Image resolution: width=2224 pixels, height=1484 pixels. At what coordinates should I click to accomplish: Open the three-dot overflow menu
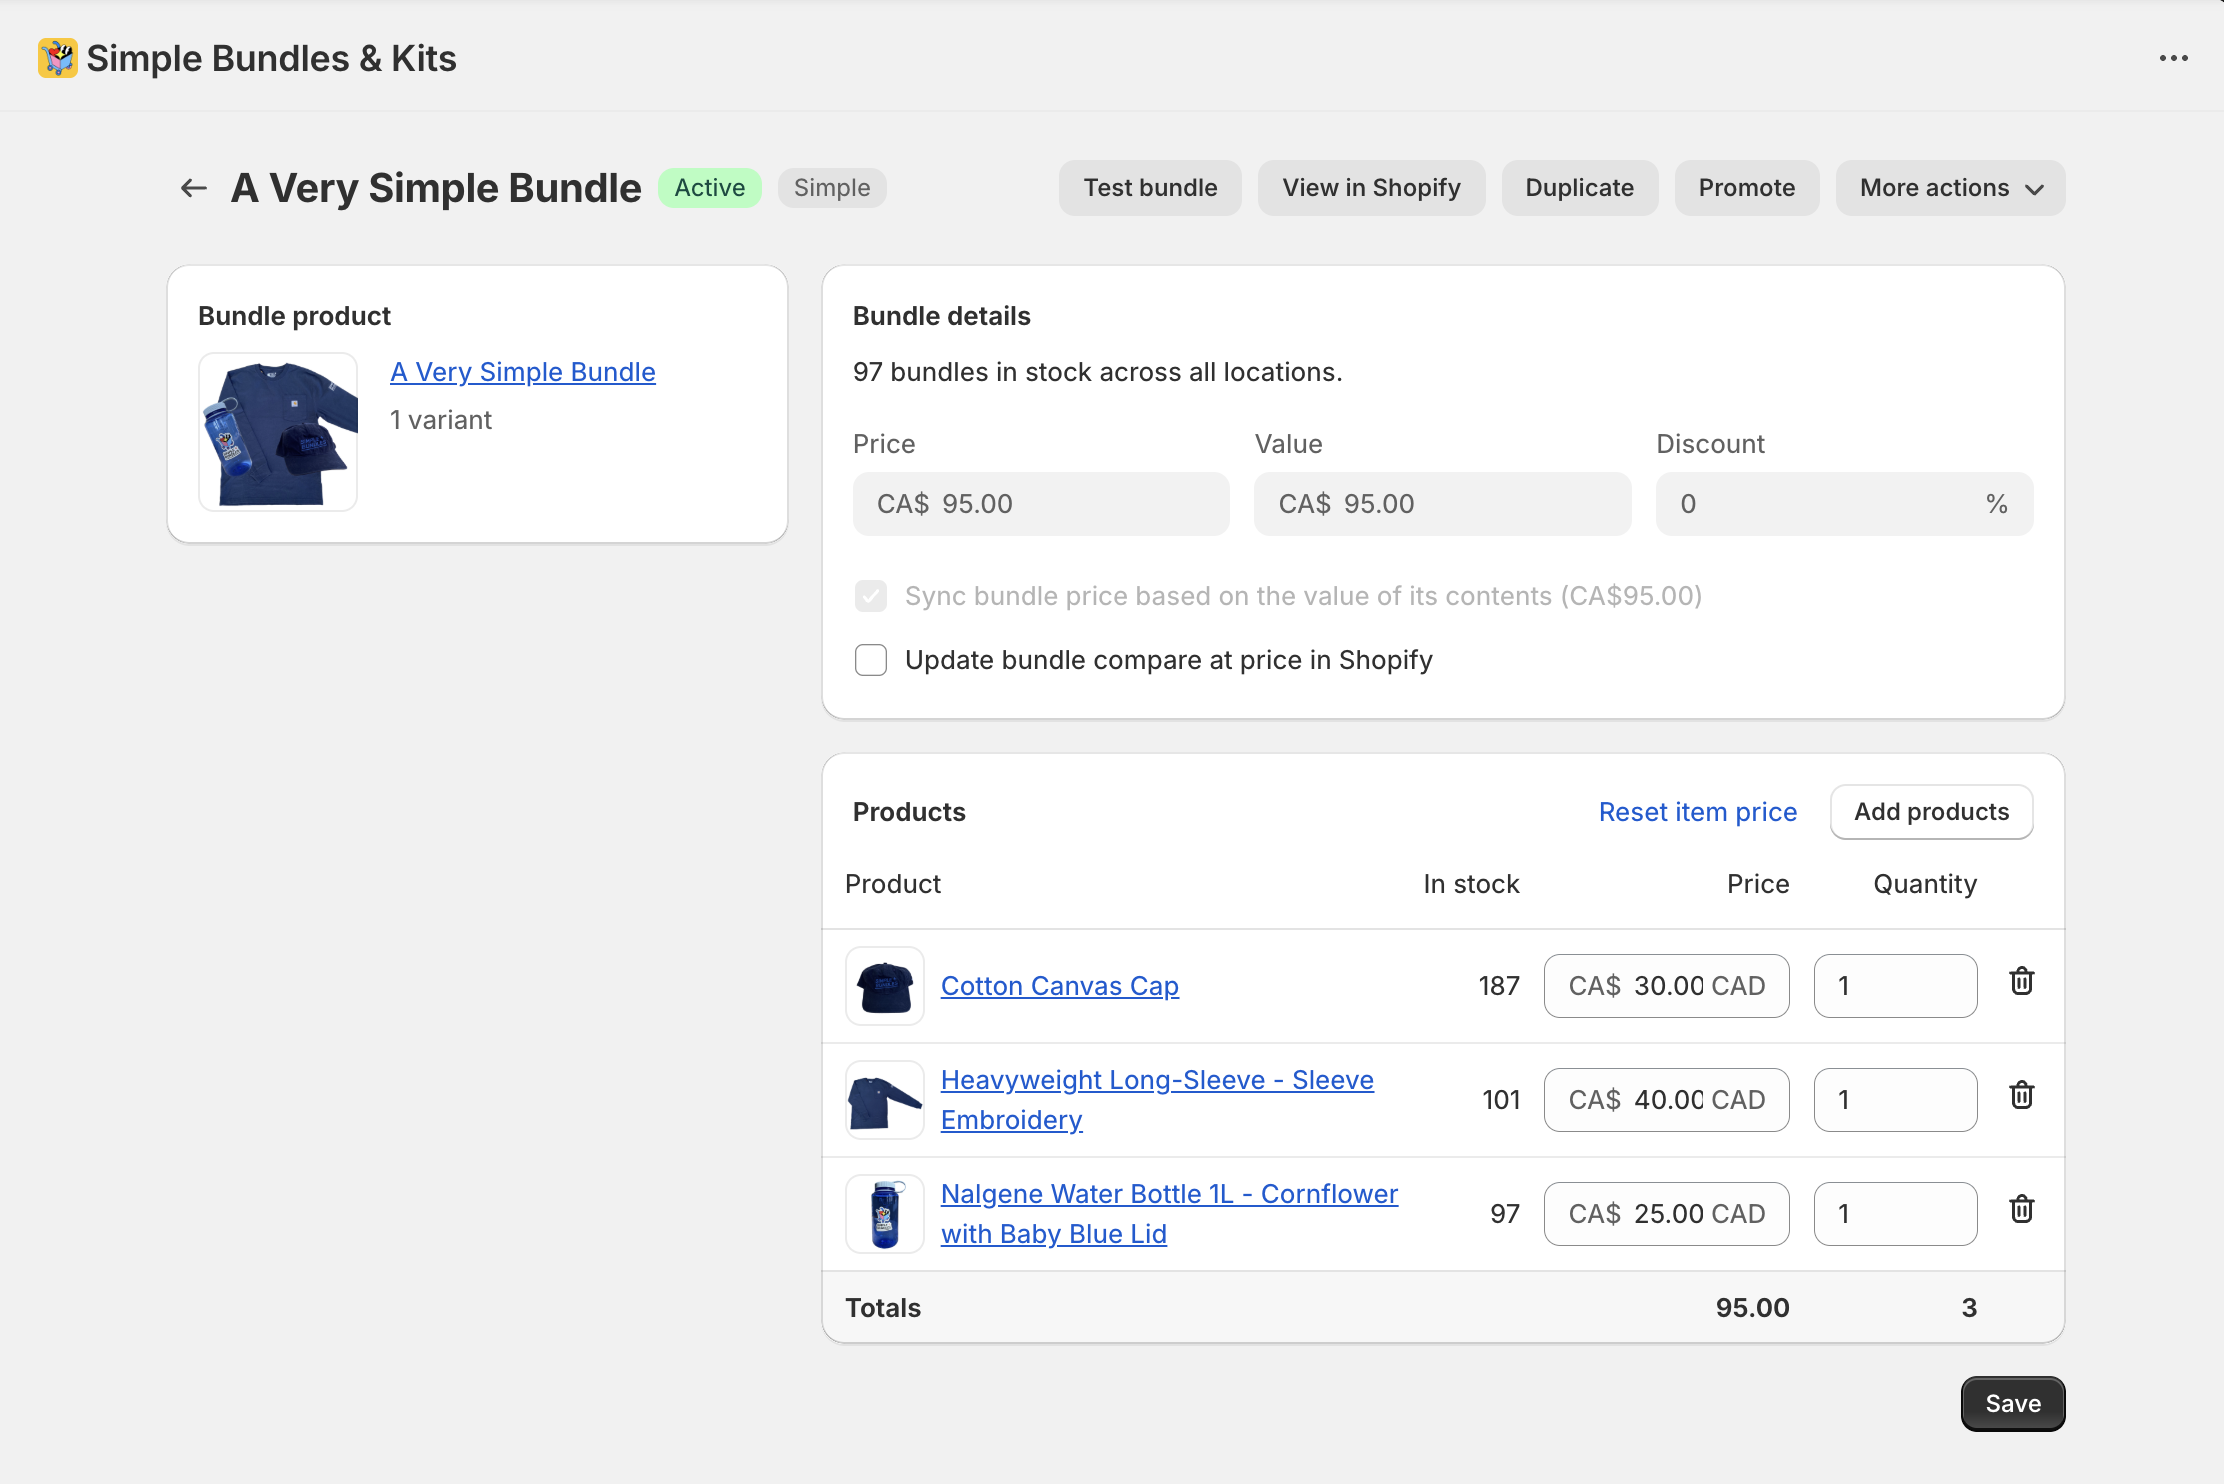click(2173, 58)
